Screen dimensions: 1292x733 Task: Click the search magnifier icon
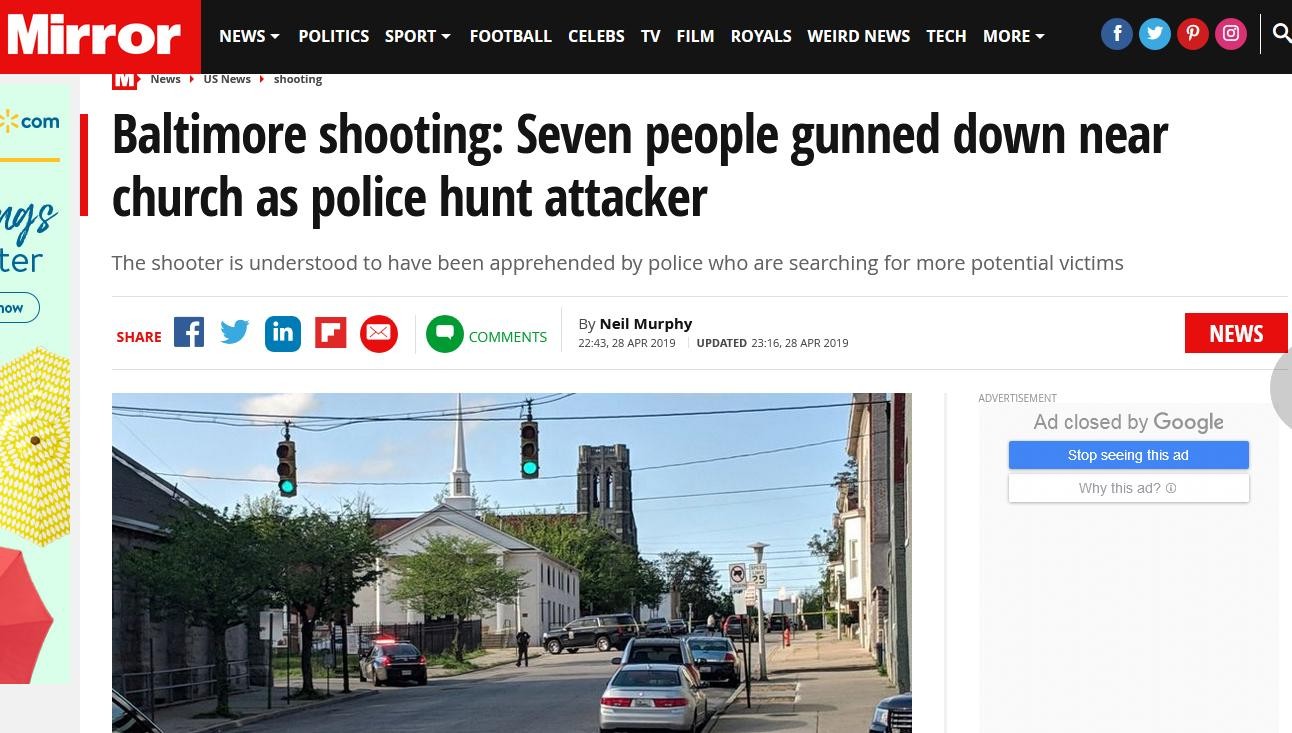[x=1281, y=35]
